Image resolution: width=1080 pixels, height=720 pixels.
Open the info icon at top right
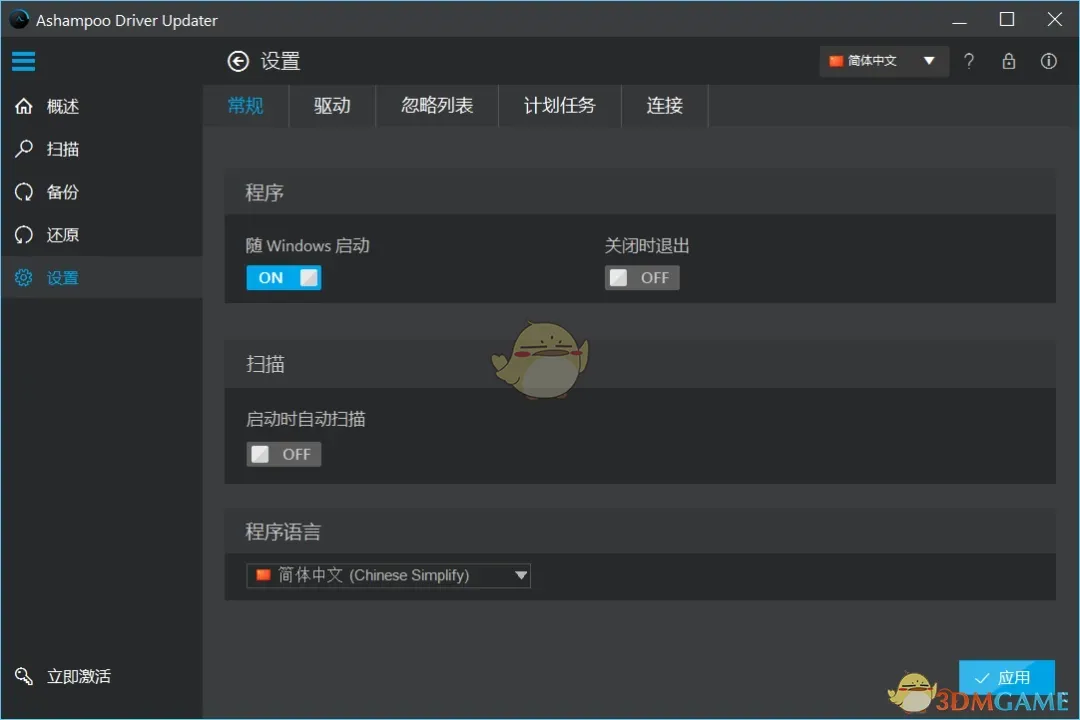pos(1049,61)
